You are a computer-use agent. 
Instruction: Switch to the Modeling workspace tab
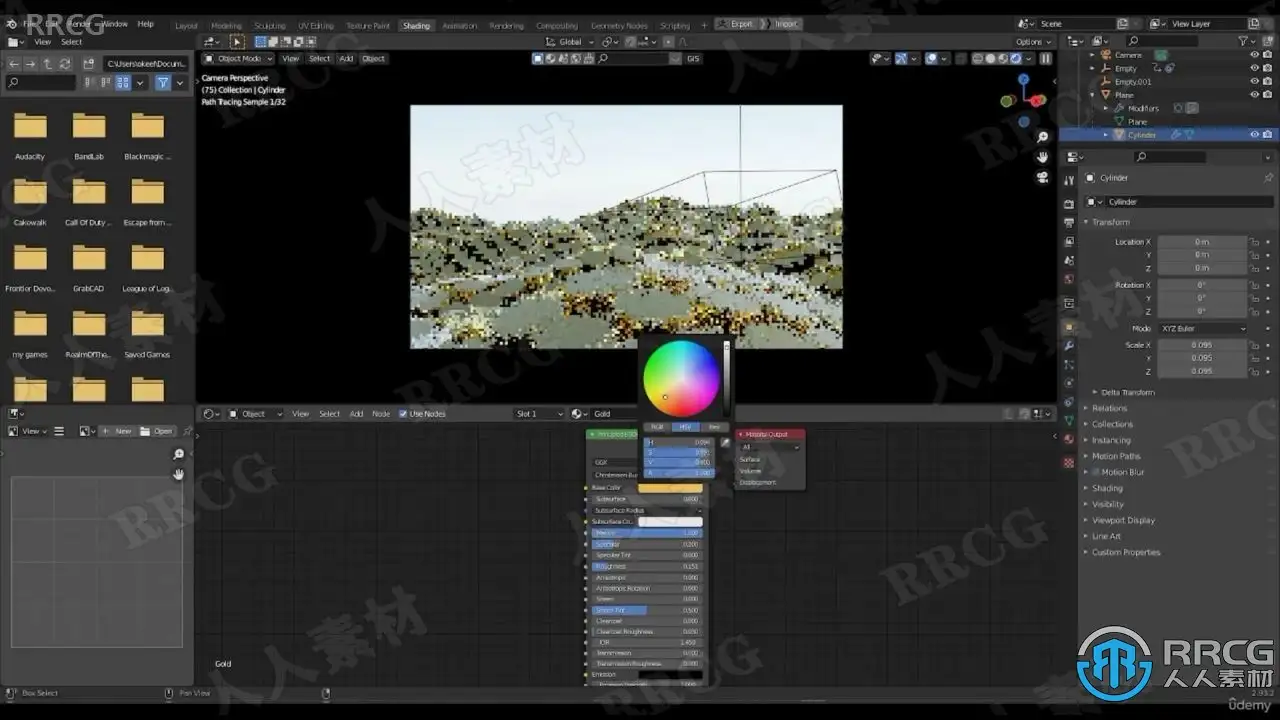[226, 25]
